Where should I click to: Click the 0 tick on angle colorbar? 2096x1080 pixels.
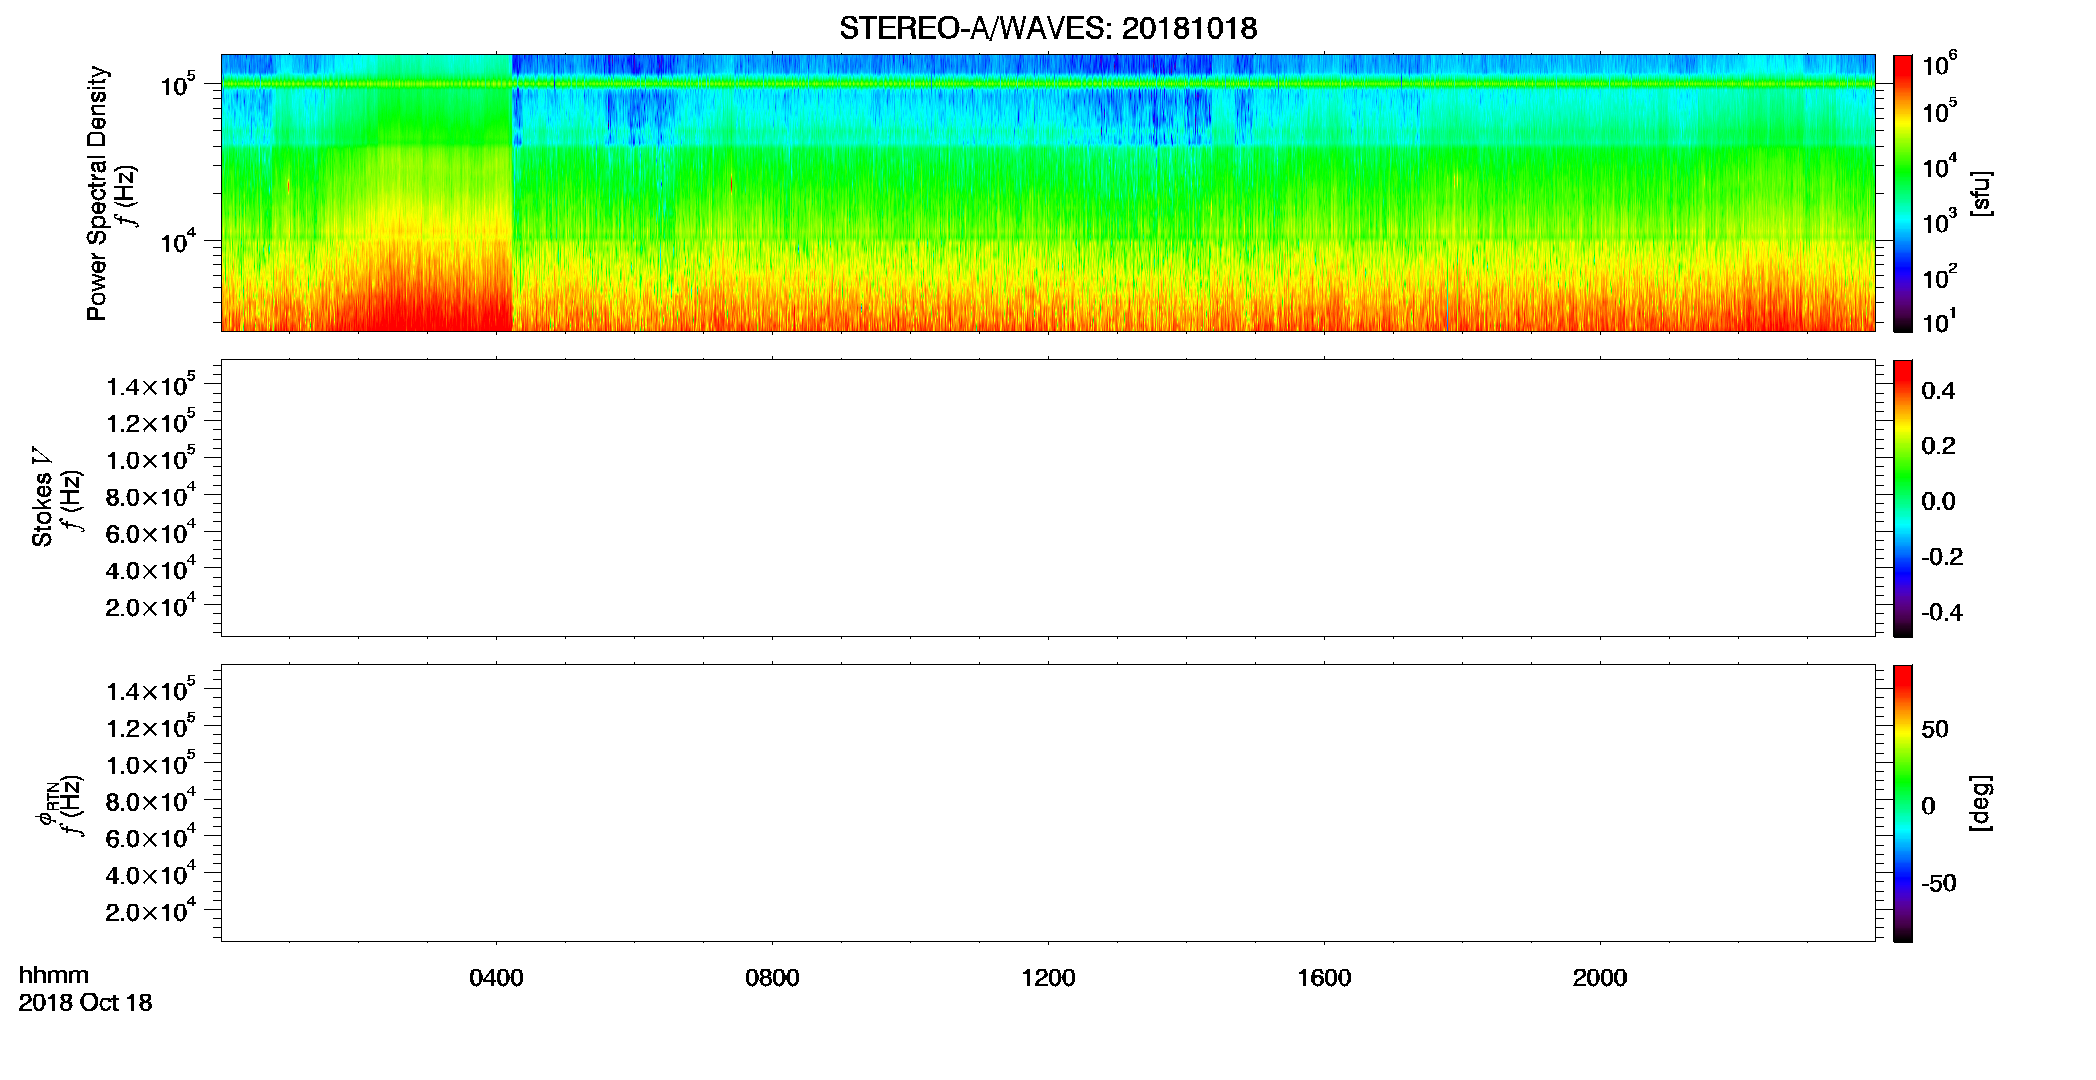1928,806
